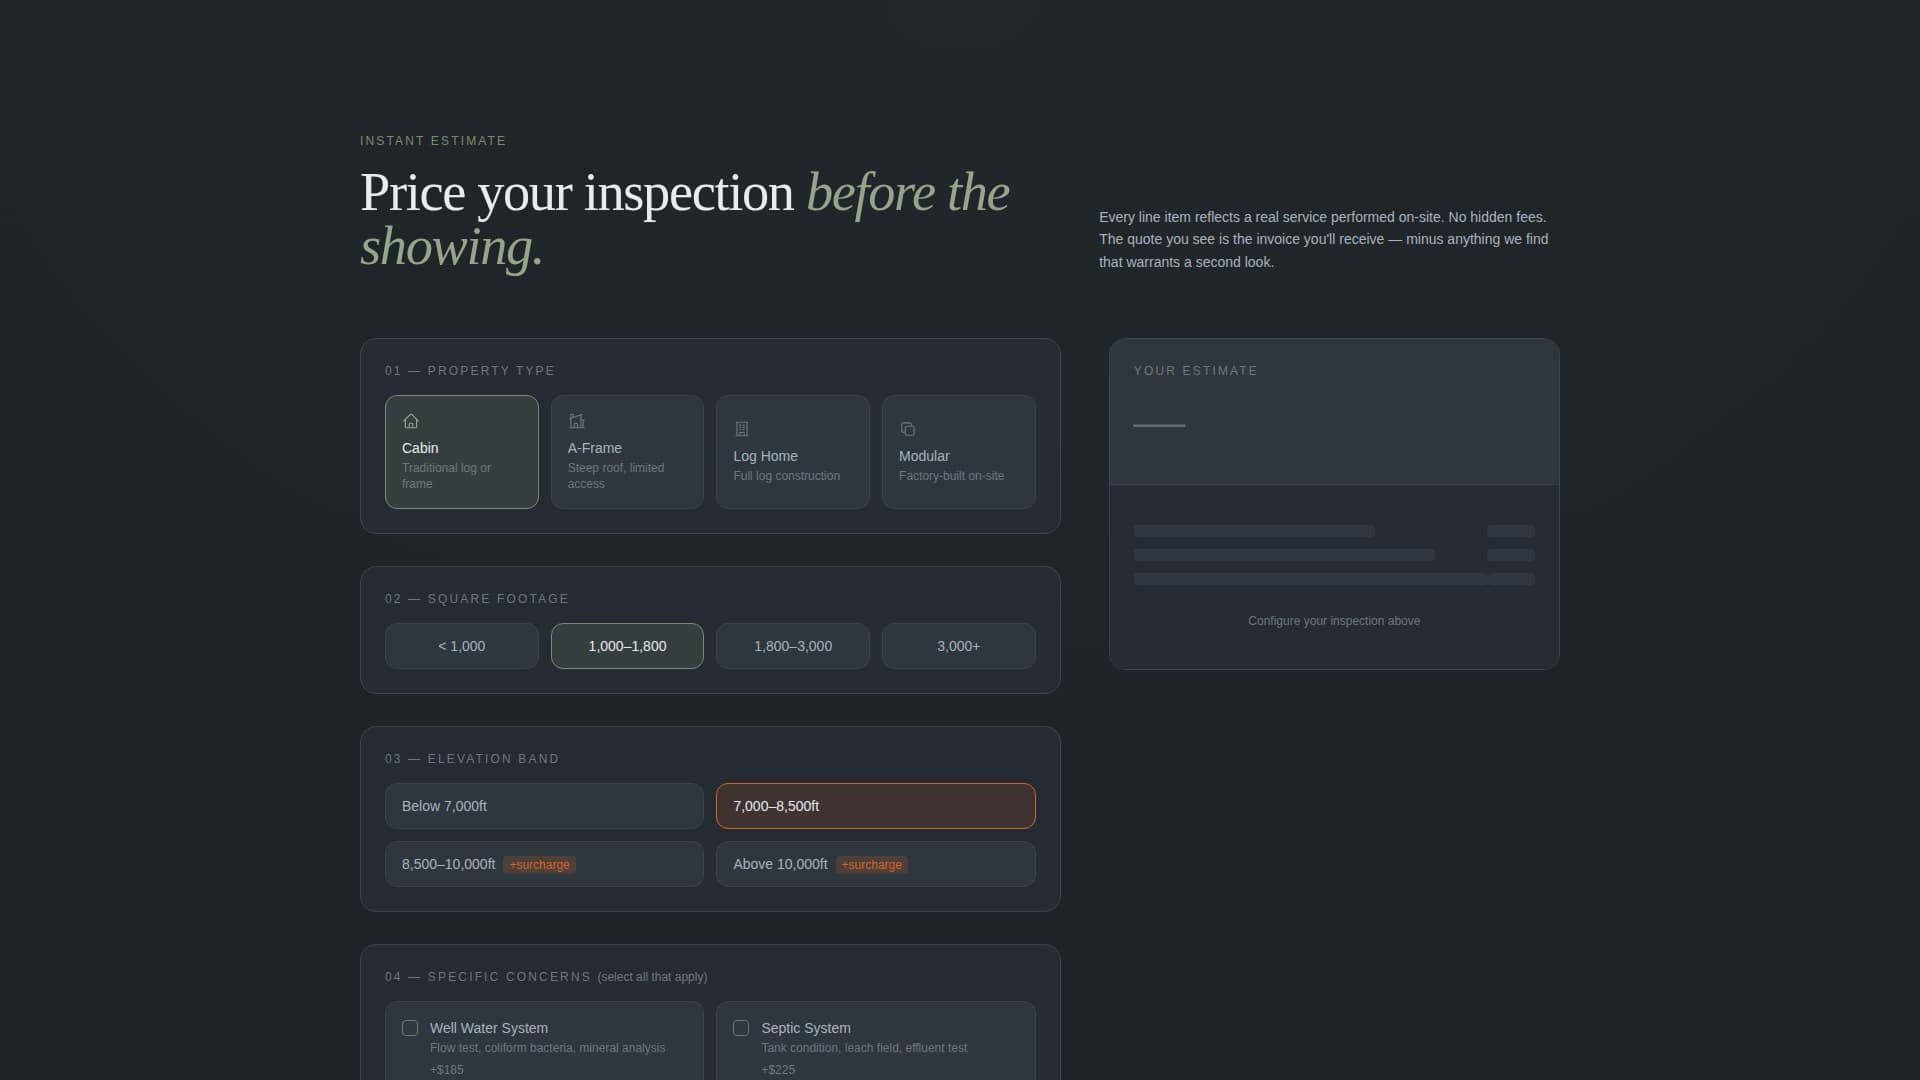Click the Log Home card icon
Viewport: 1920px width, 1080px height.
[742, 429]
